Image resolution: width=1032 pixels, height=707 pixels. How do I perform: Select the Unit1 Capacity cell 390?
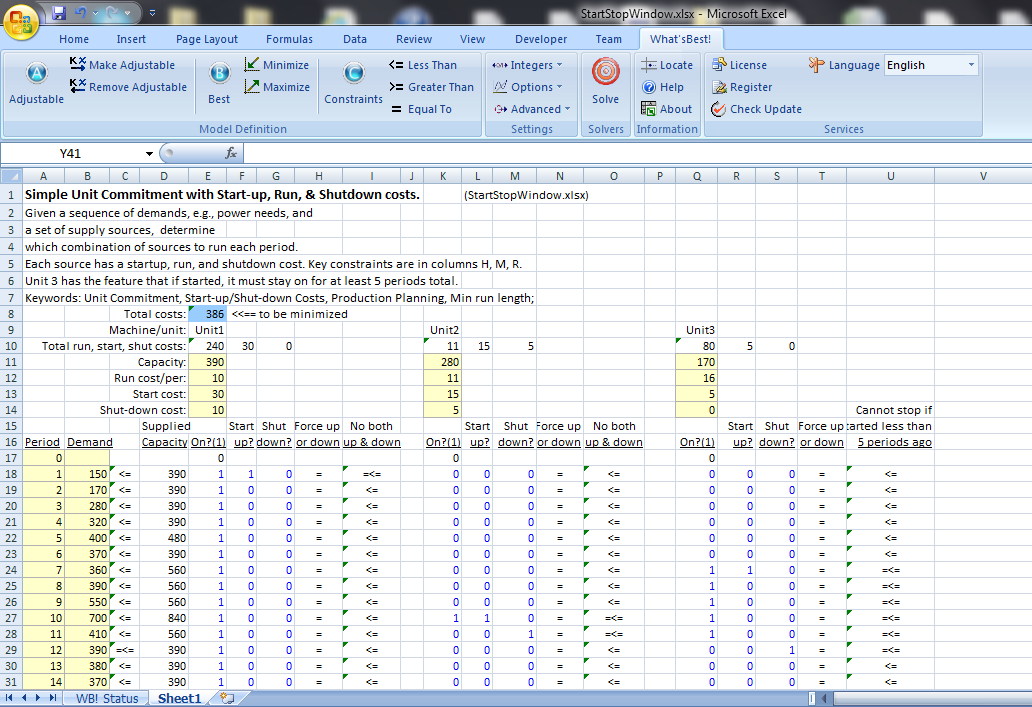click(207, 362)
